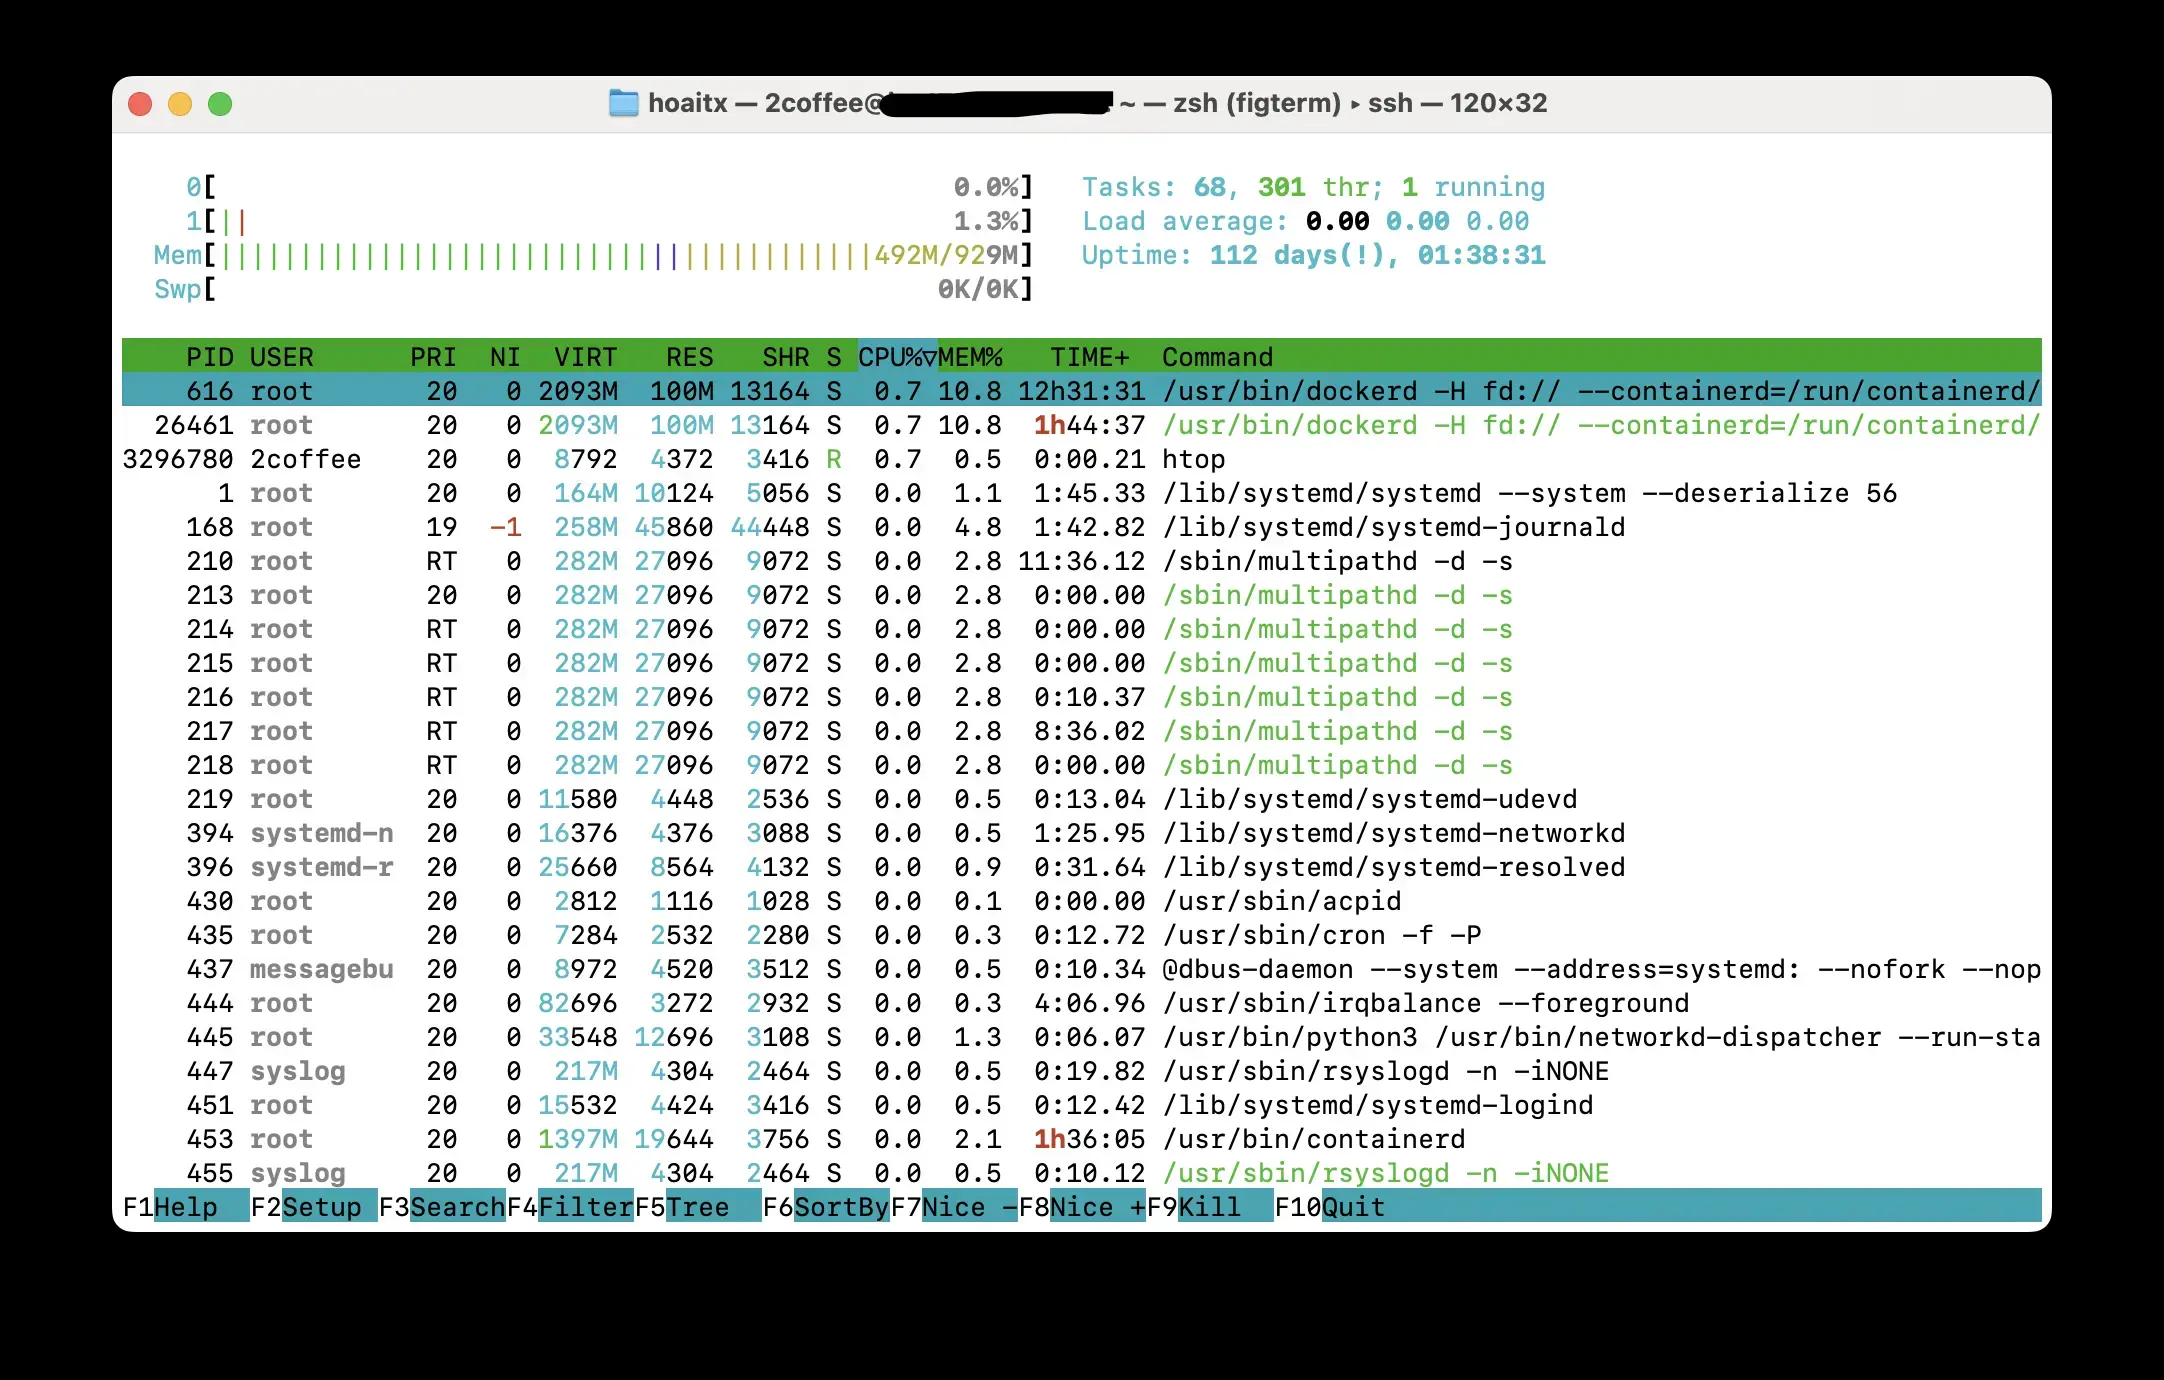Sort by the TIME+ column header
The image size is (2164, 1380).
(x=1089, y=357)
